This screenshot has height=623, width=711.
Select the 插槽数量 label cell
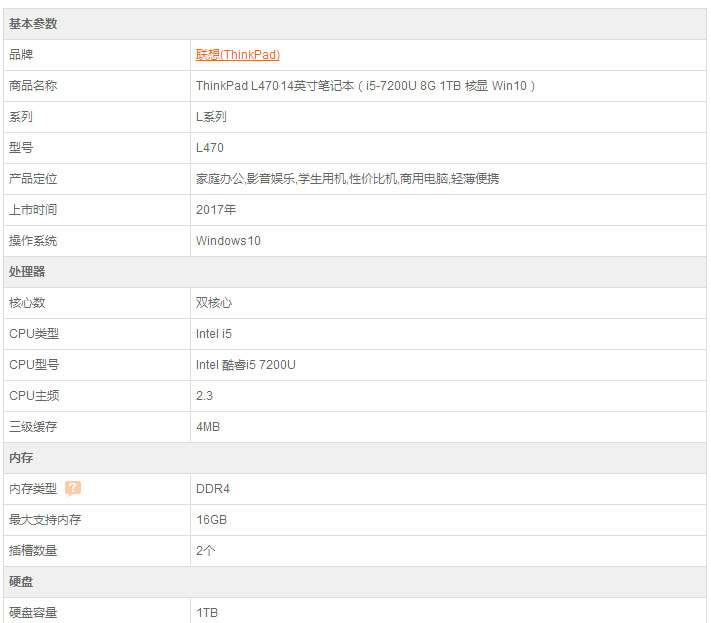click(97, 551)
